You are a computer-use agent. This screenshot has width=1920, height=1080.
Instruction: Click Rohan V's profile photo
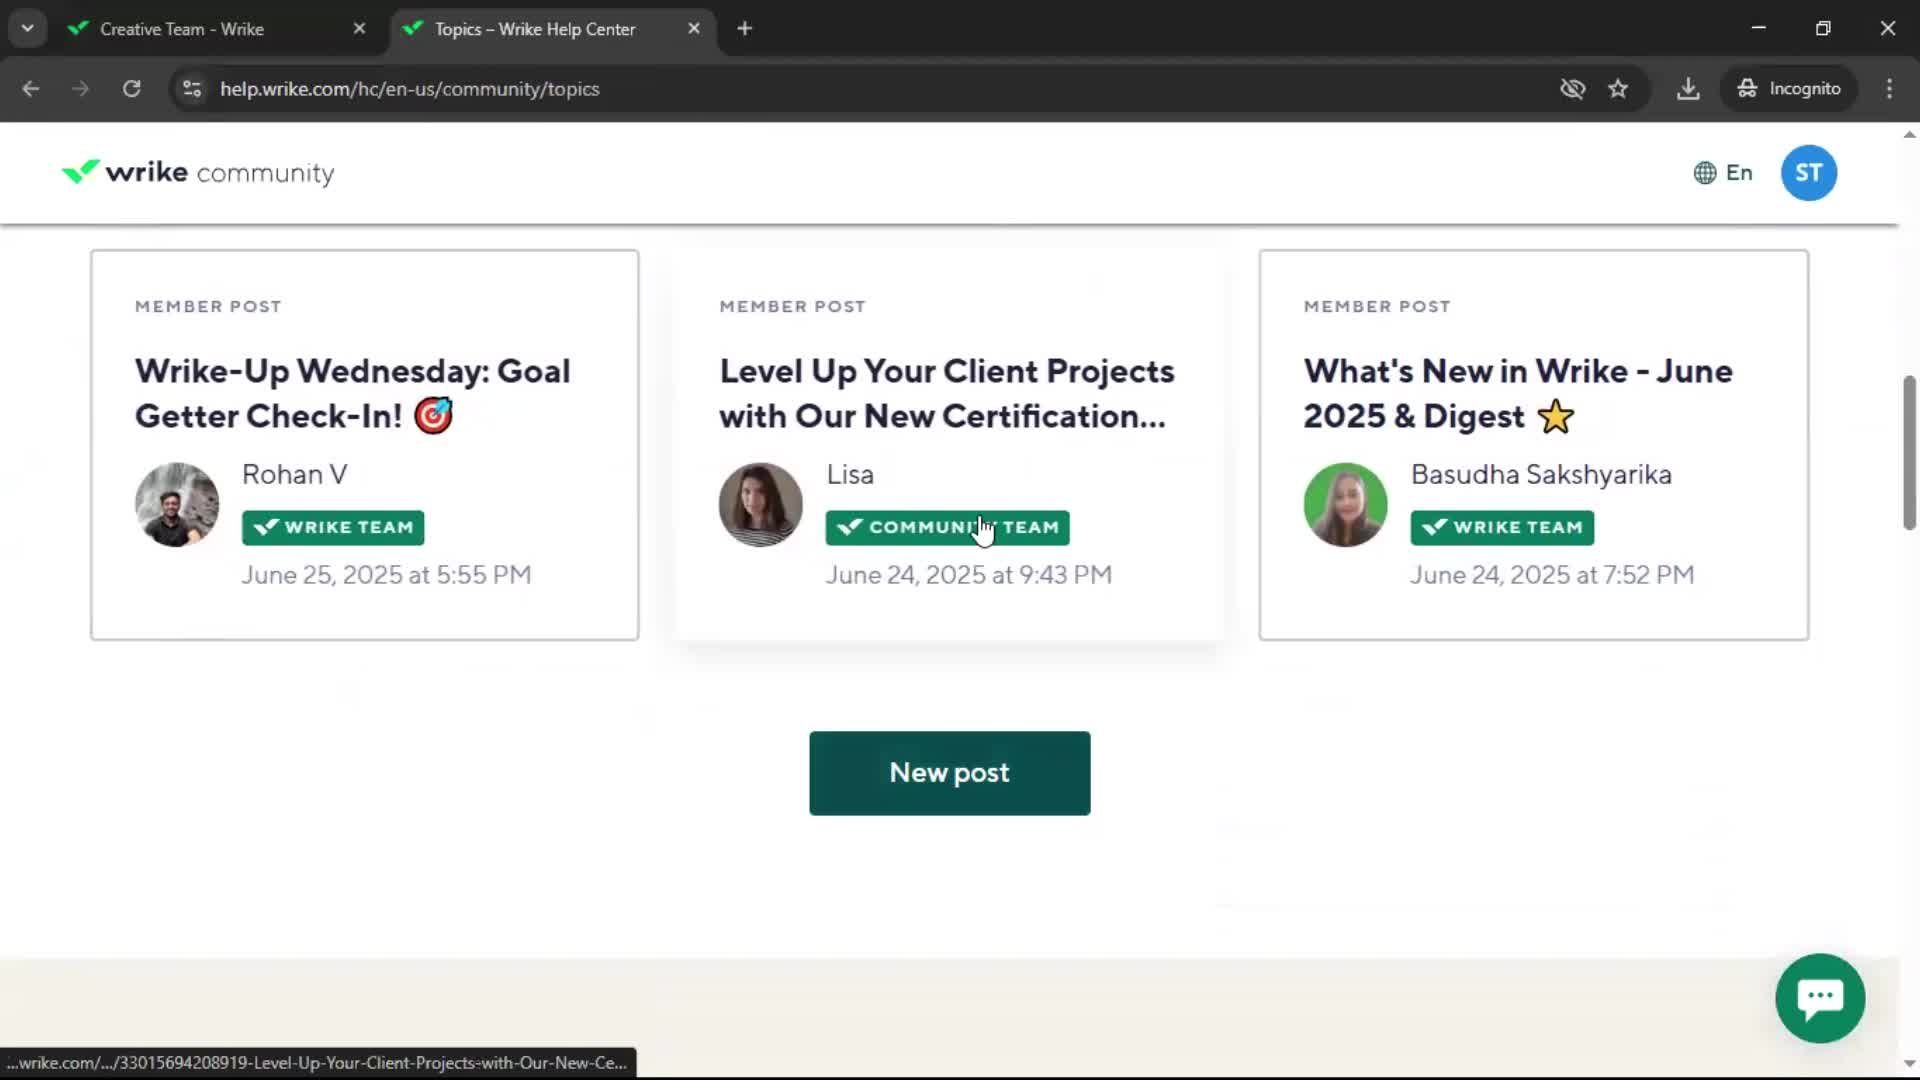pyautogui.click(x=177, y=504)
